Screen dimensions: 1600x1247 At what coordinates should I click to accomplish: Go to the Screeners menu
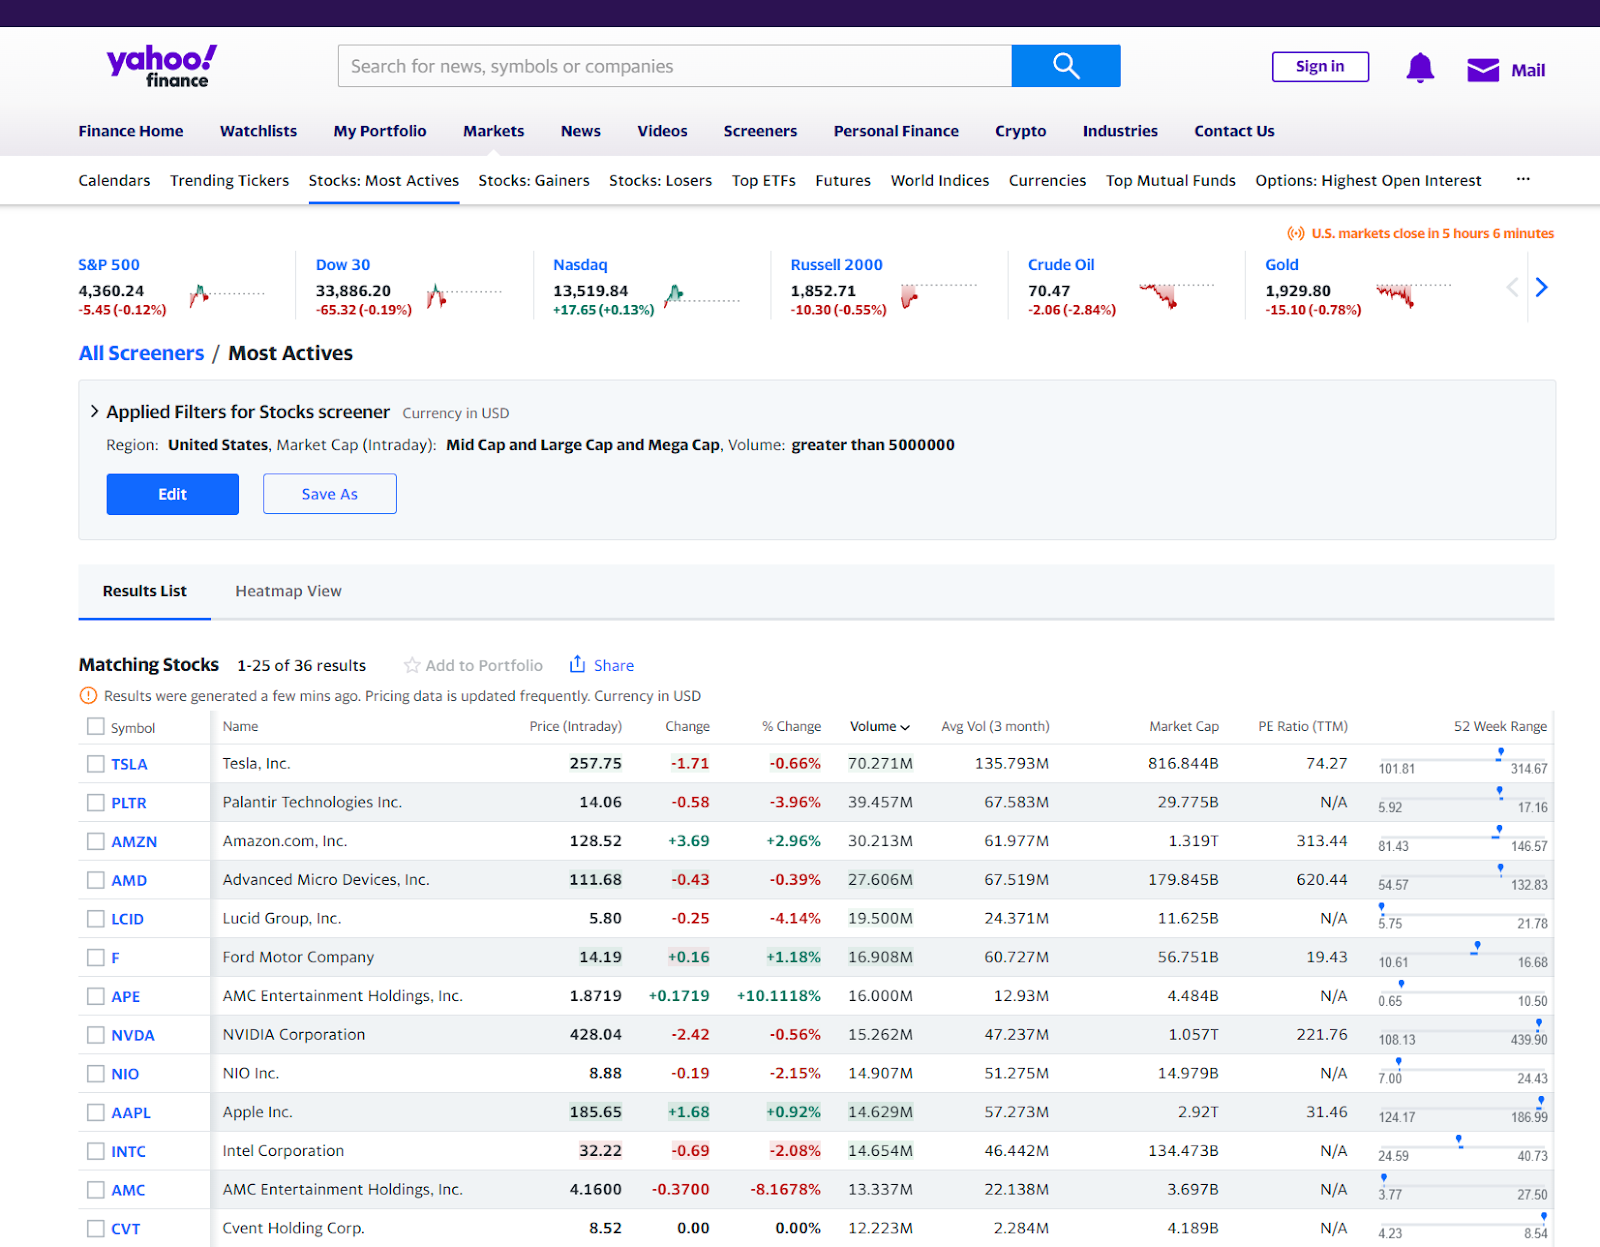760,131
